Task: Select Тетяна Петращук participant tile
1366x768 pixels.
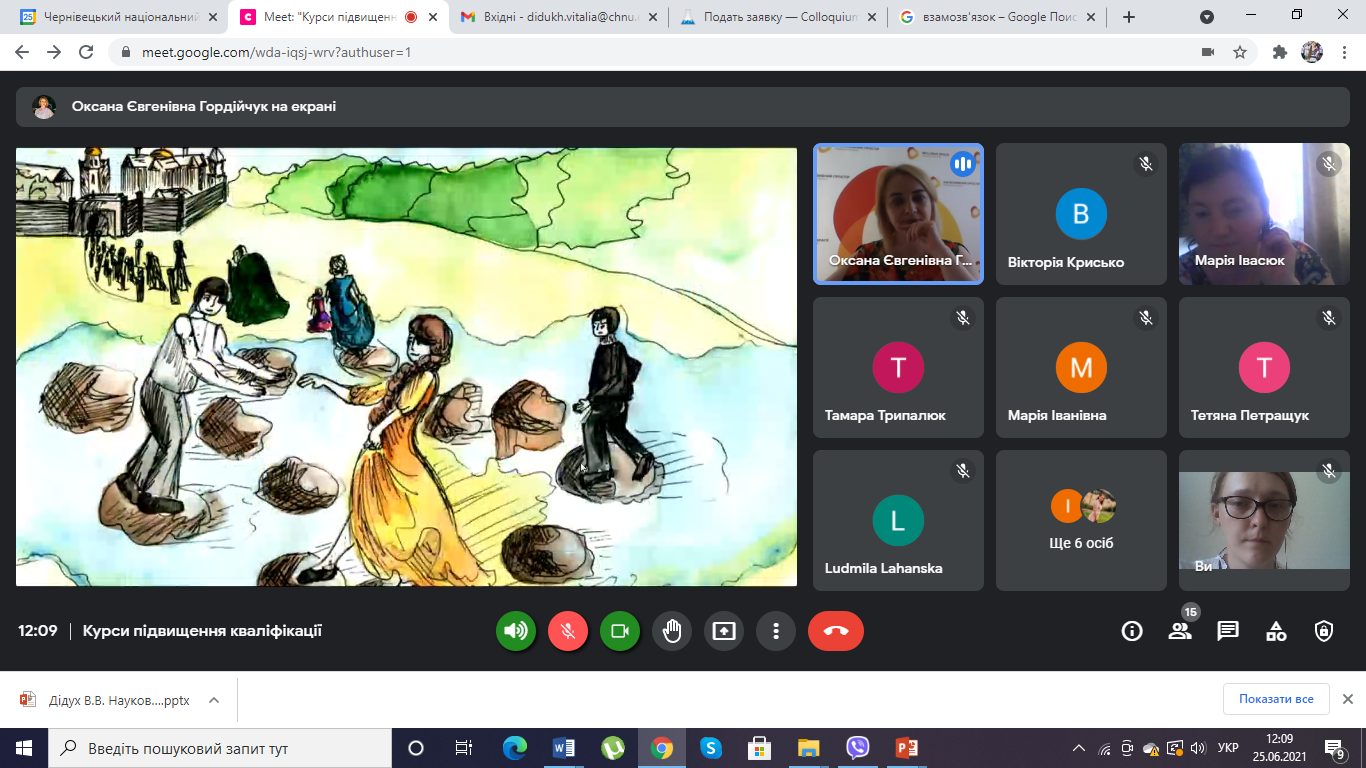Action: (1264, 367)
